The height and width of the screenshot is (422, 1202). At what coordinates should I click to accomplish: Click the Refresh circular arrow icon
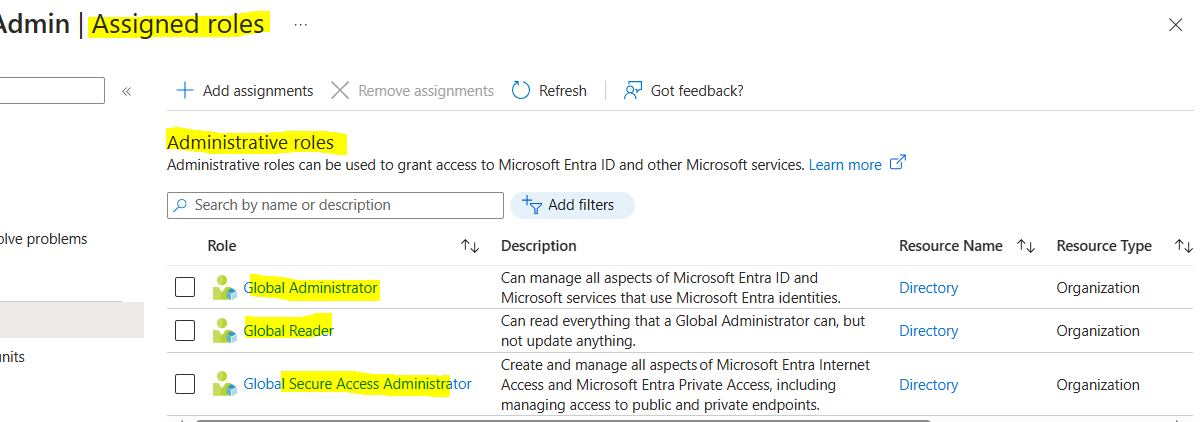521,90
